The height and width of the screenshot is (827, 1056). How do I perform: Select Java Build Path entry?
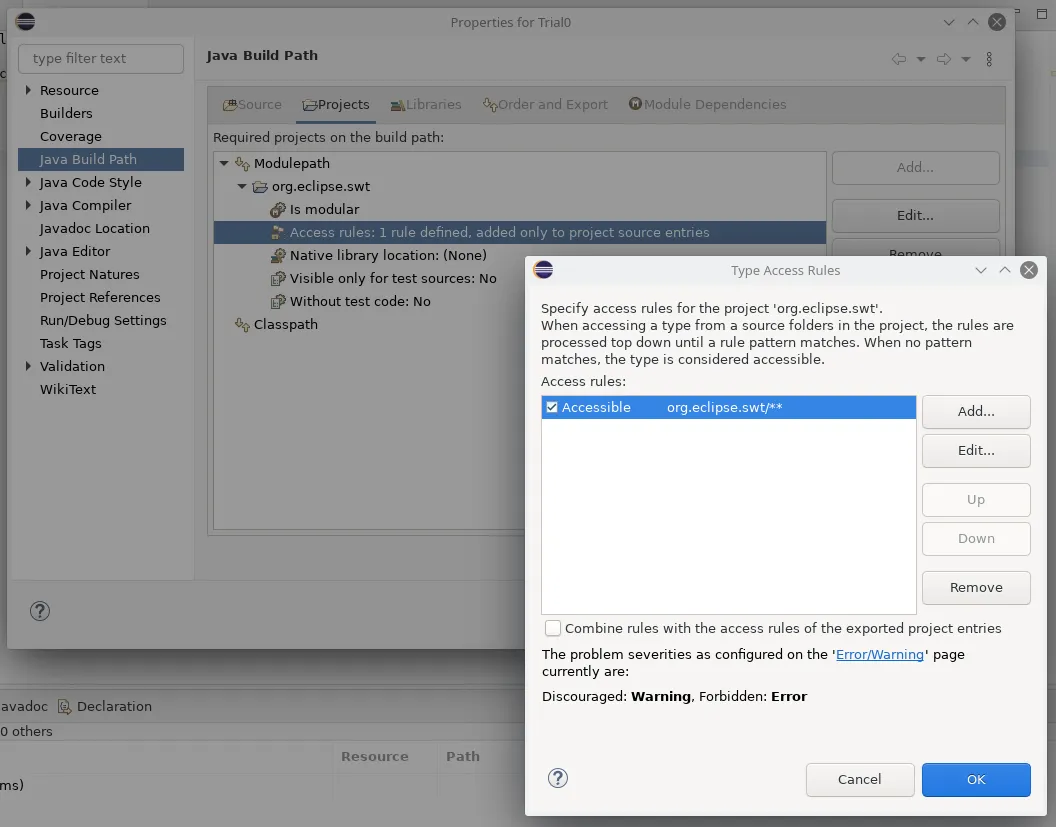click(x=101, y=160)
